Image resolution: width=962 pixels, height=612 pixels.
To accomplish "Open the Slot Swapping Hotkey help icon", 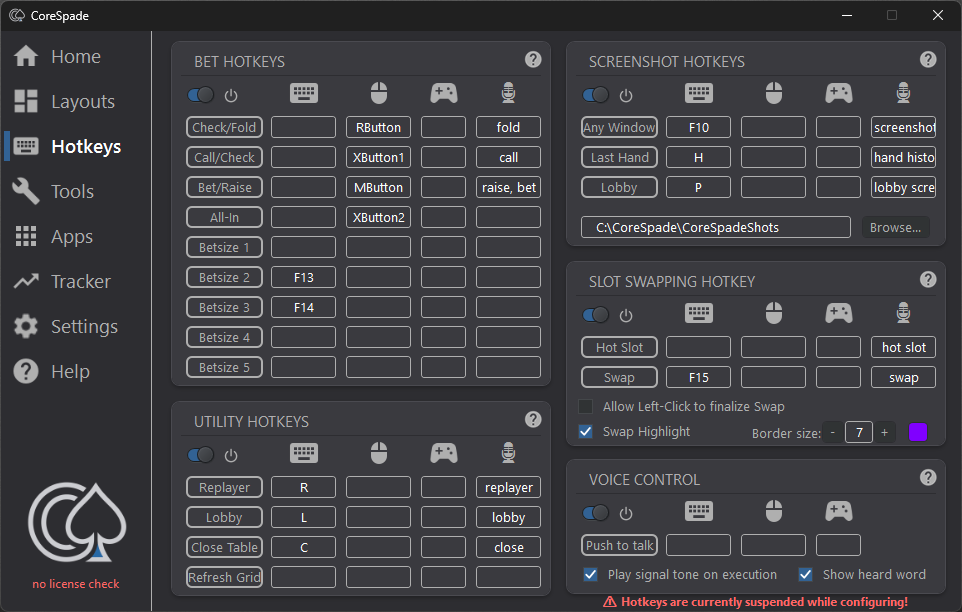I will 928,280.
